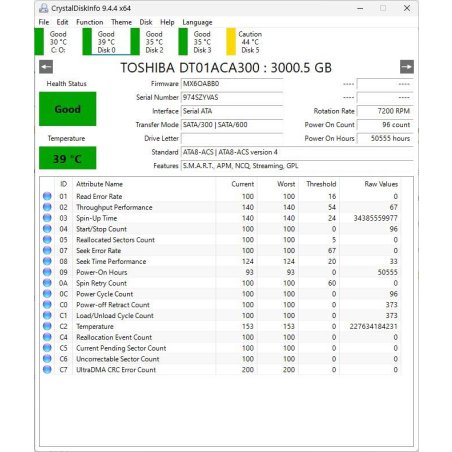Click the status orb for Load/Unload Cycle Count
The height and width of the screenshot is (452, 452).
click(47, 315)
